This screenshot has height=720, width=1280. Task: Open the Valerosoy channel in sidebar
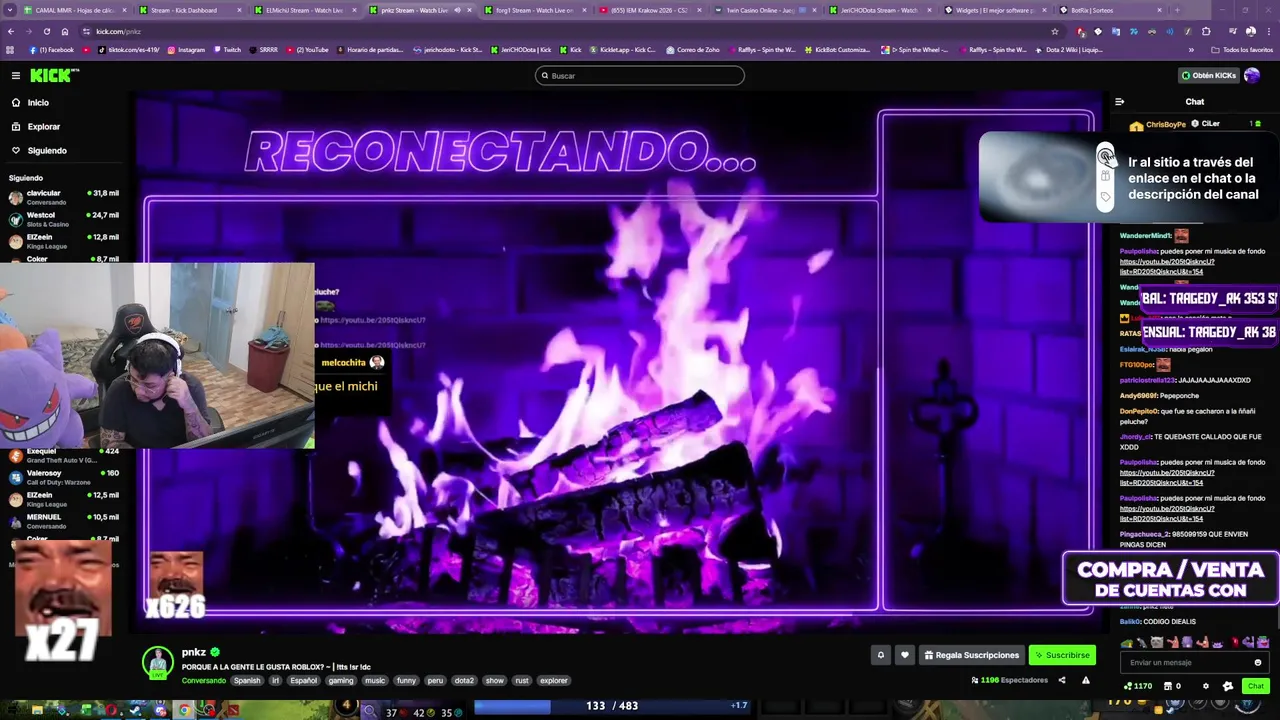(x=63, y=477)
